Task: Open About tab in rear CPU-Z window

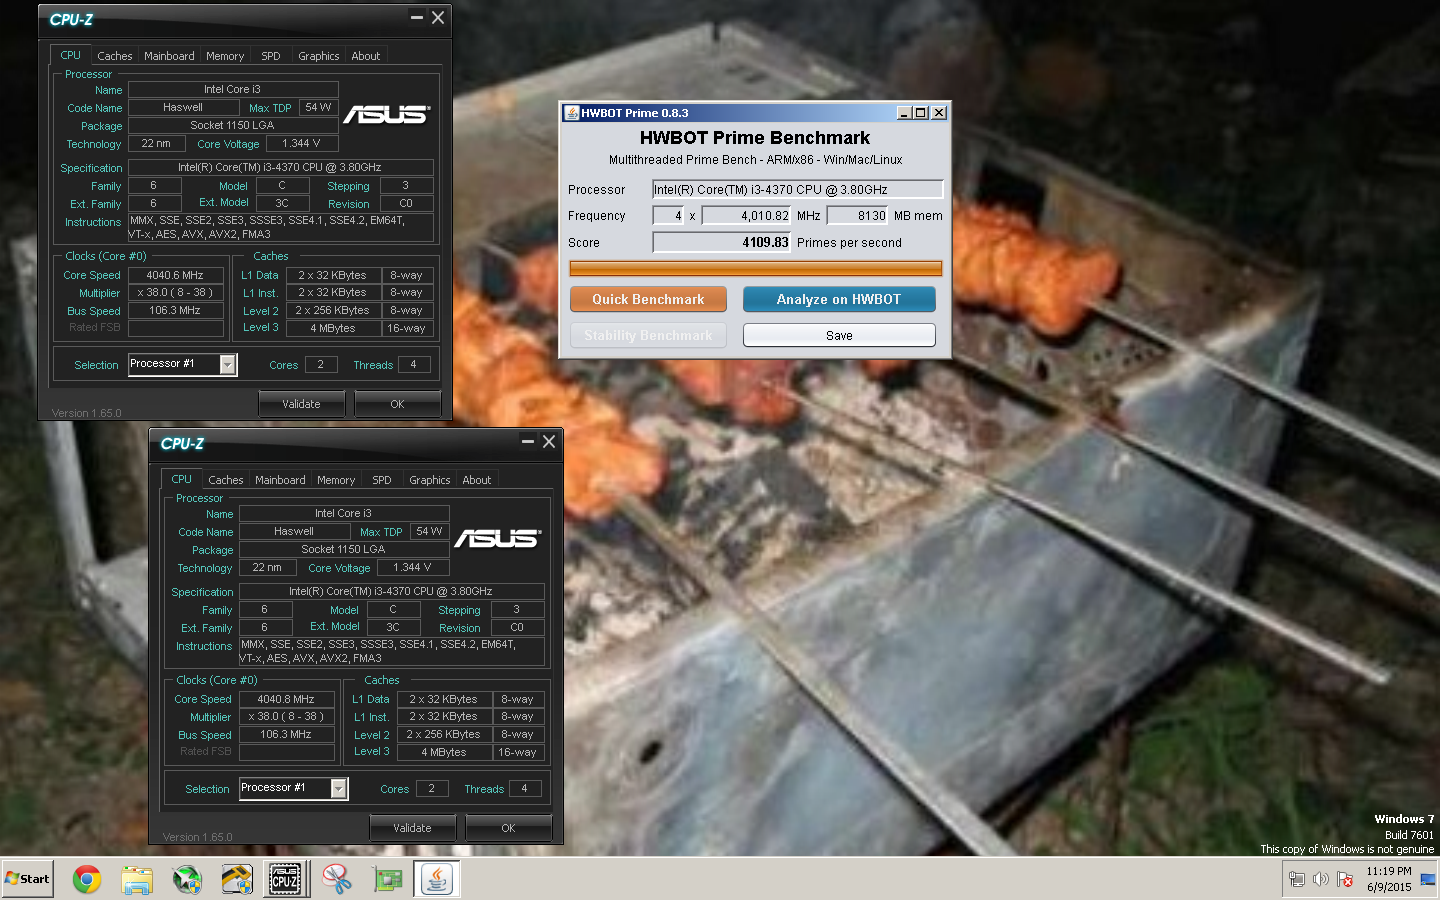Action: 366,56
